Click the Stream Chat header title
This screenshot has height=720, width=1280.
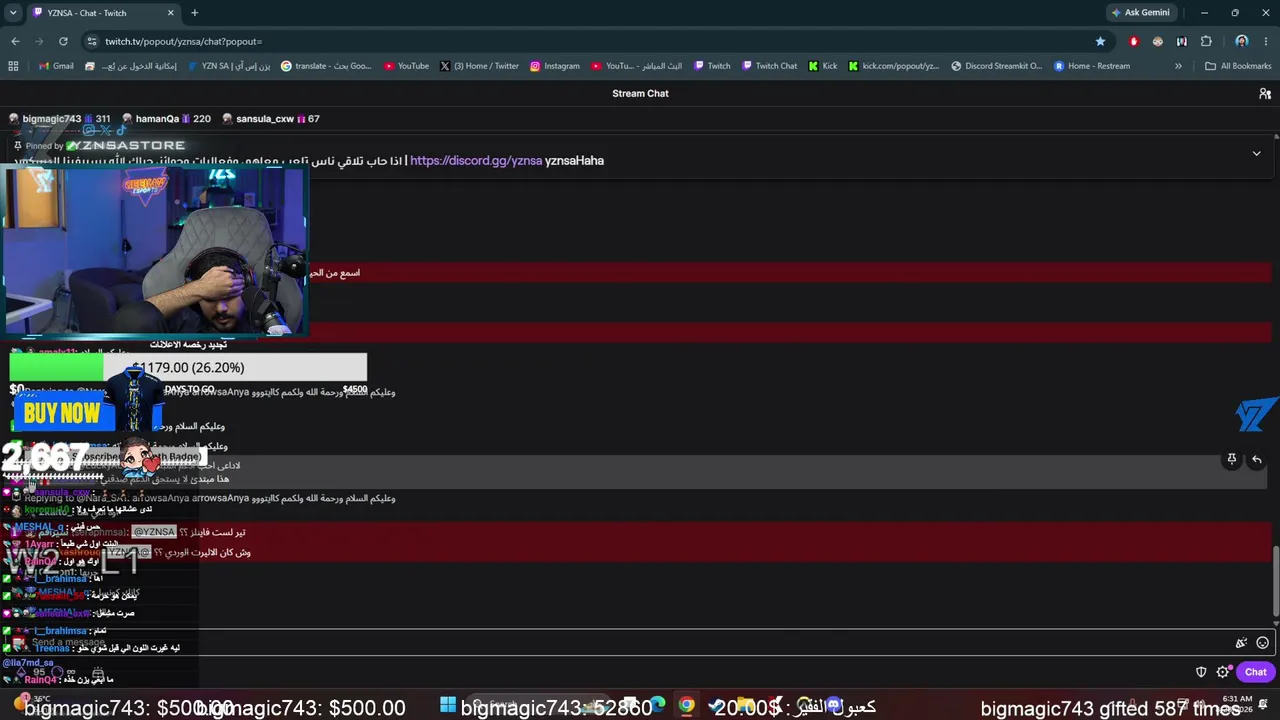point(640,93)
